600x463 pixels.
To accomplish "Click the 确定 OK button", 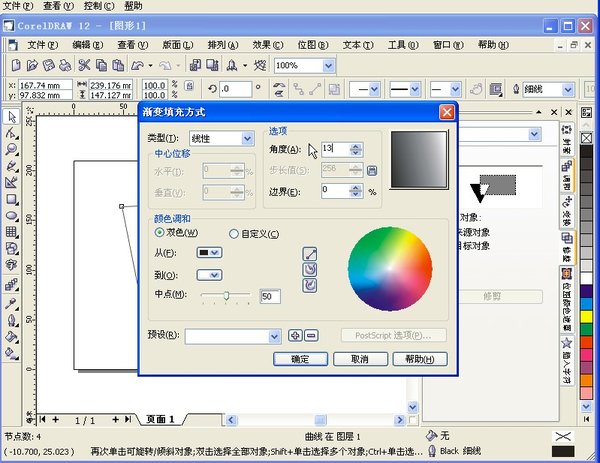I will [301, 359].
